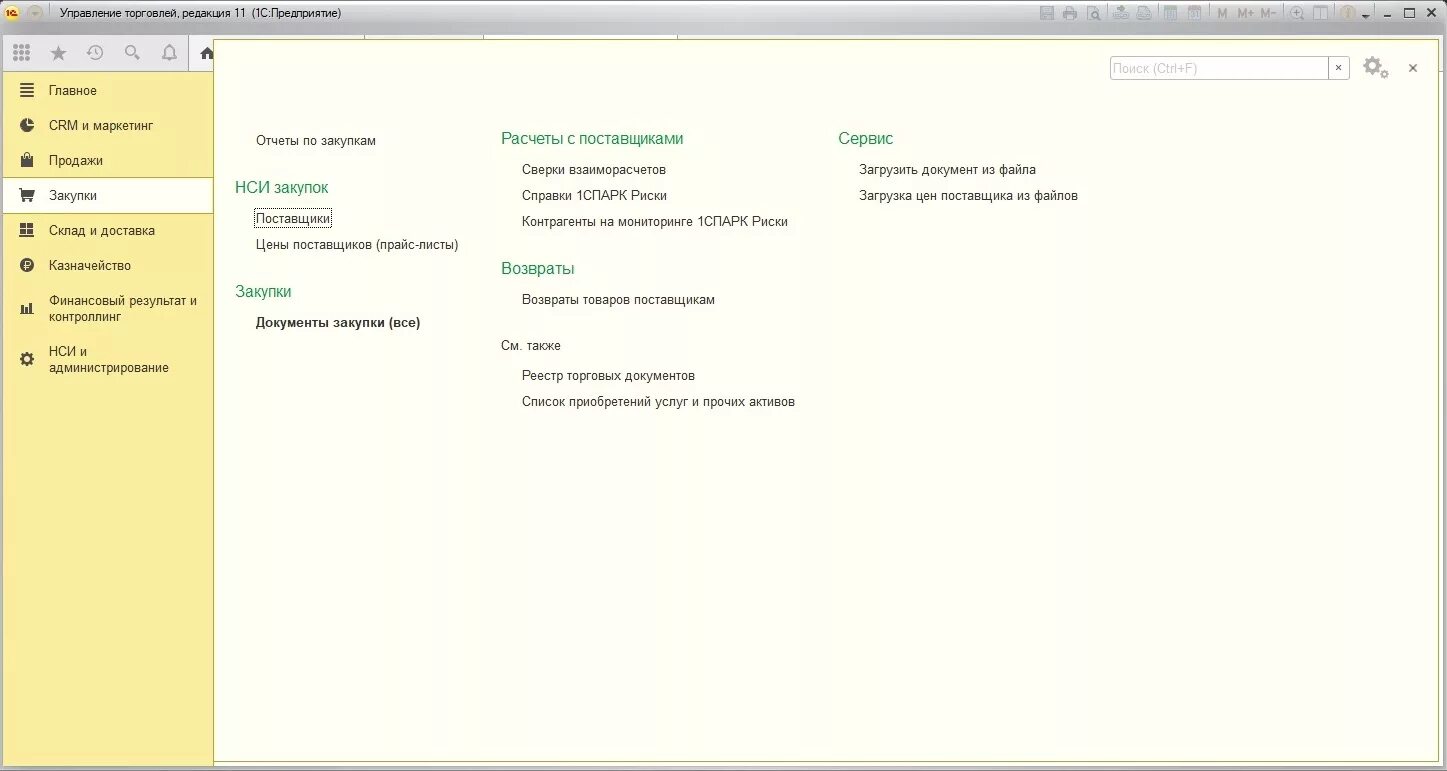
Task: Open Реестр торговых документов
Action: 608,376
